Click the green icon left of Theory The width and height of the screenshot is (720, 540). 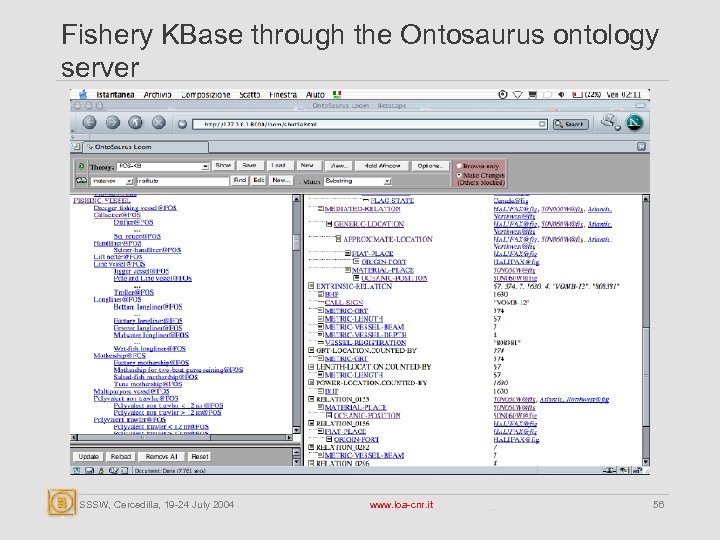(x=81, y=166)
